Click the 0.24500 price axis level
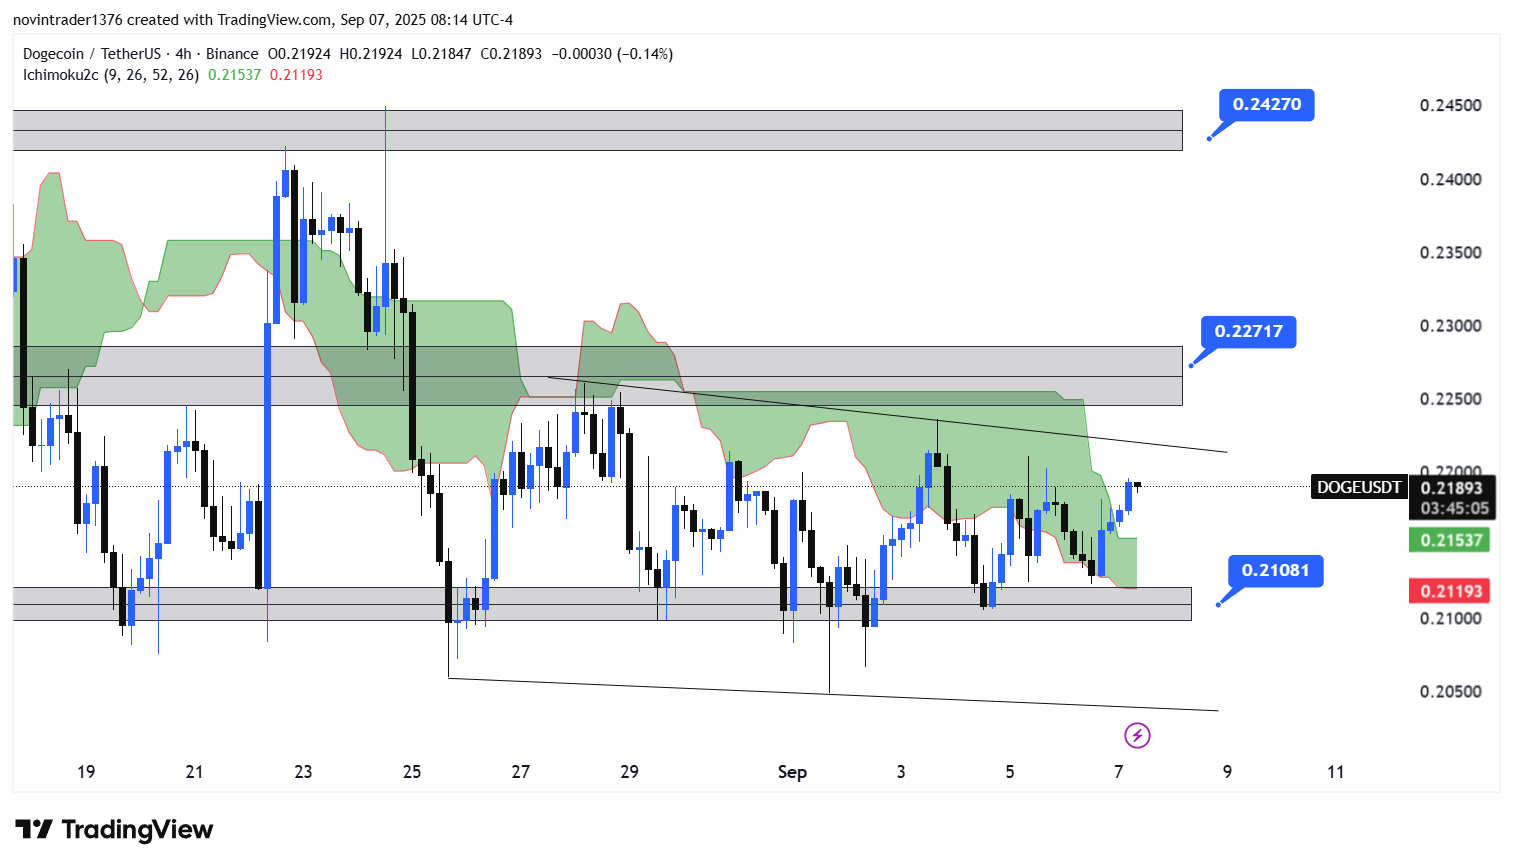 pos(1450,106)
